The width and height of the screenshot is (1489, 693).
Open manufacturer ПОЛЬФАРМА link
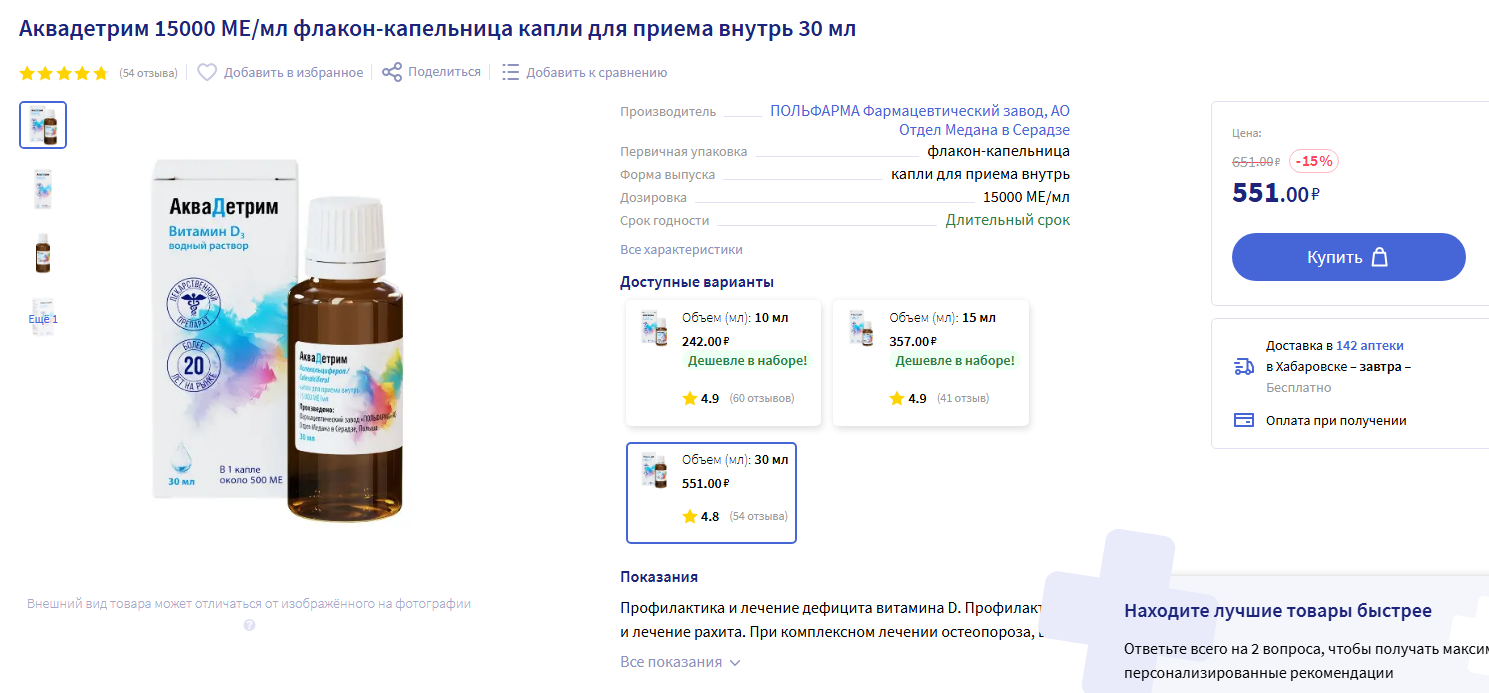coord(920,121)
